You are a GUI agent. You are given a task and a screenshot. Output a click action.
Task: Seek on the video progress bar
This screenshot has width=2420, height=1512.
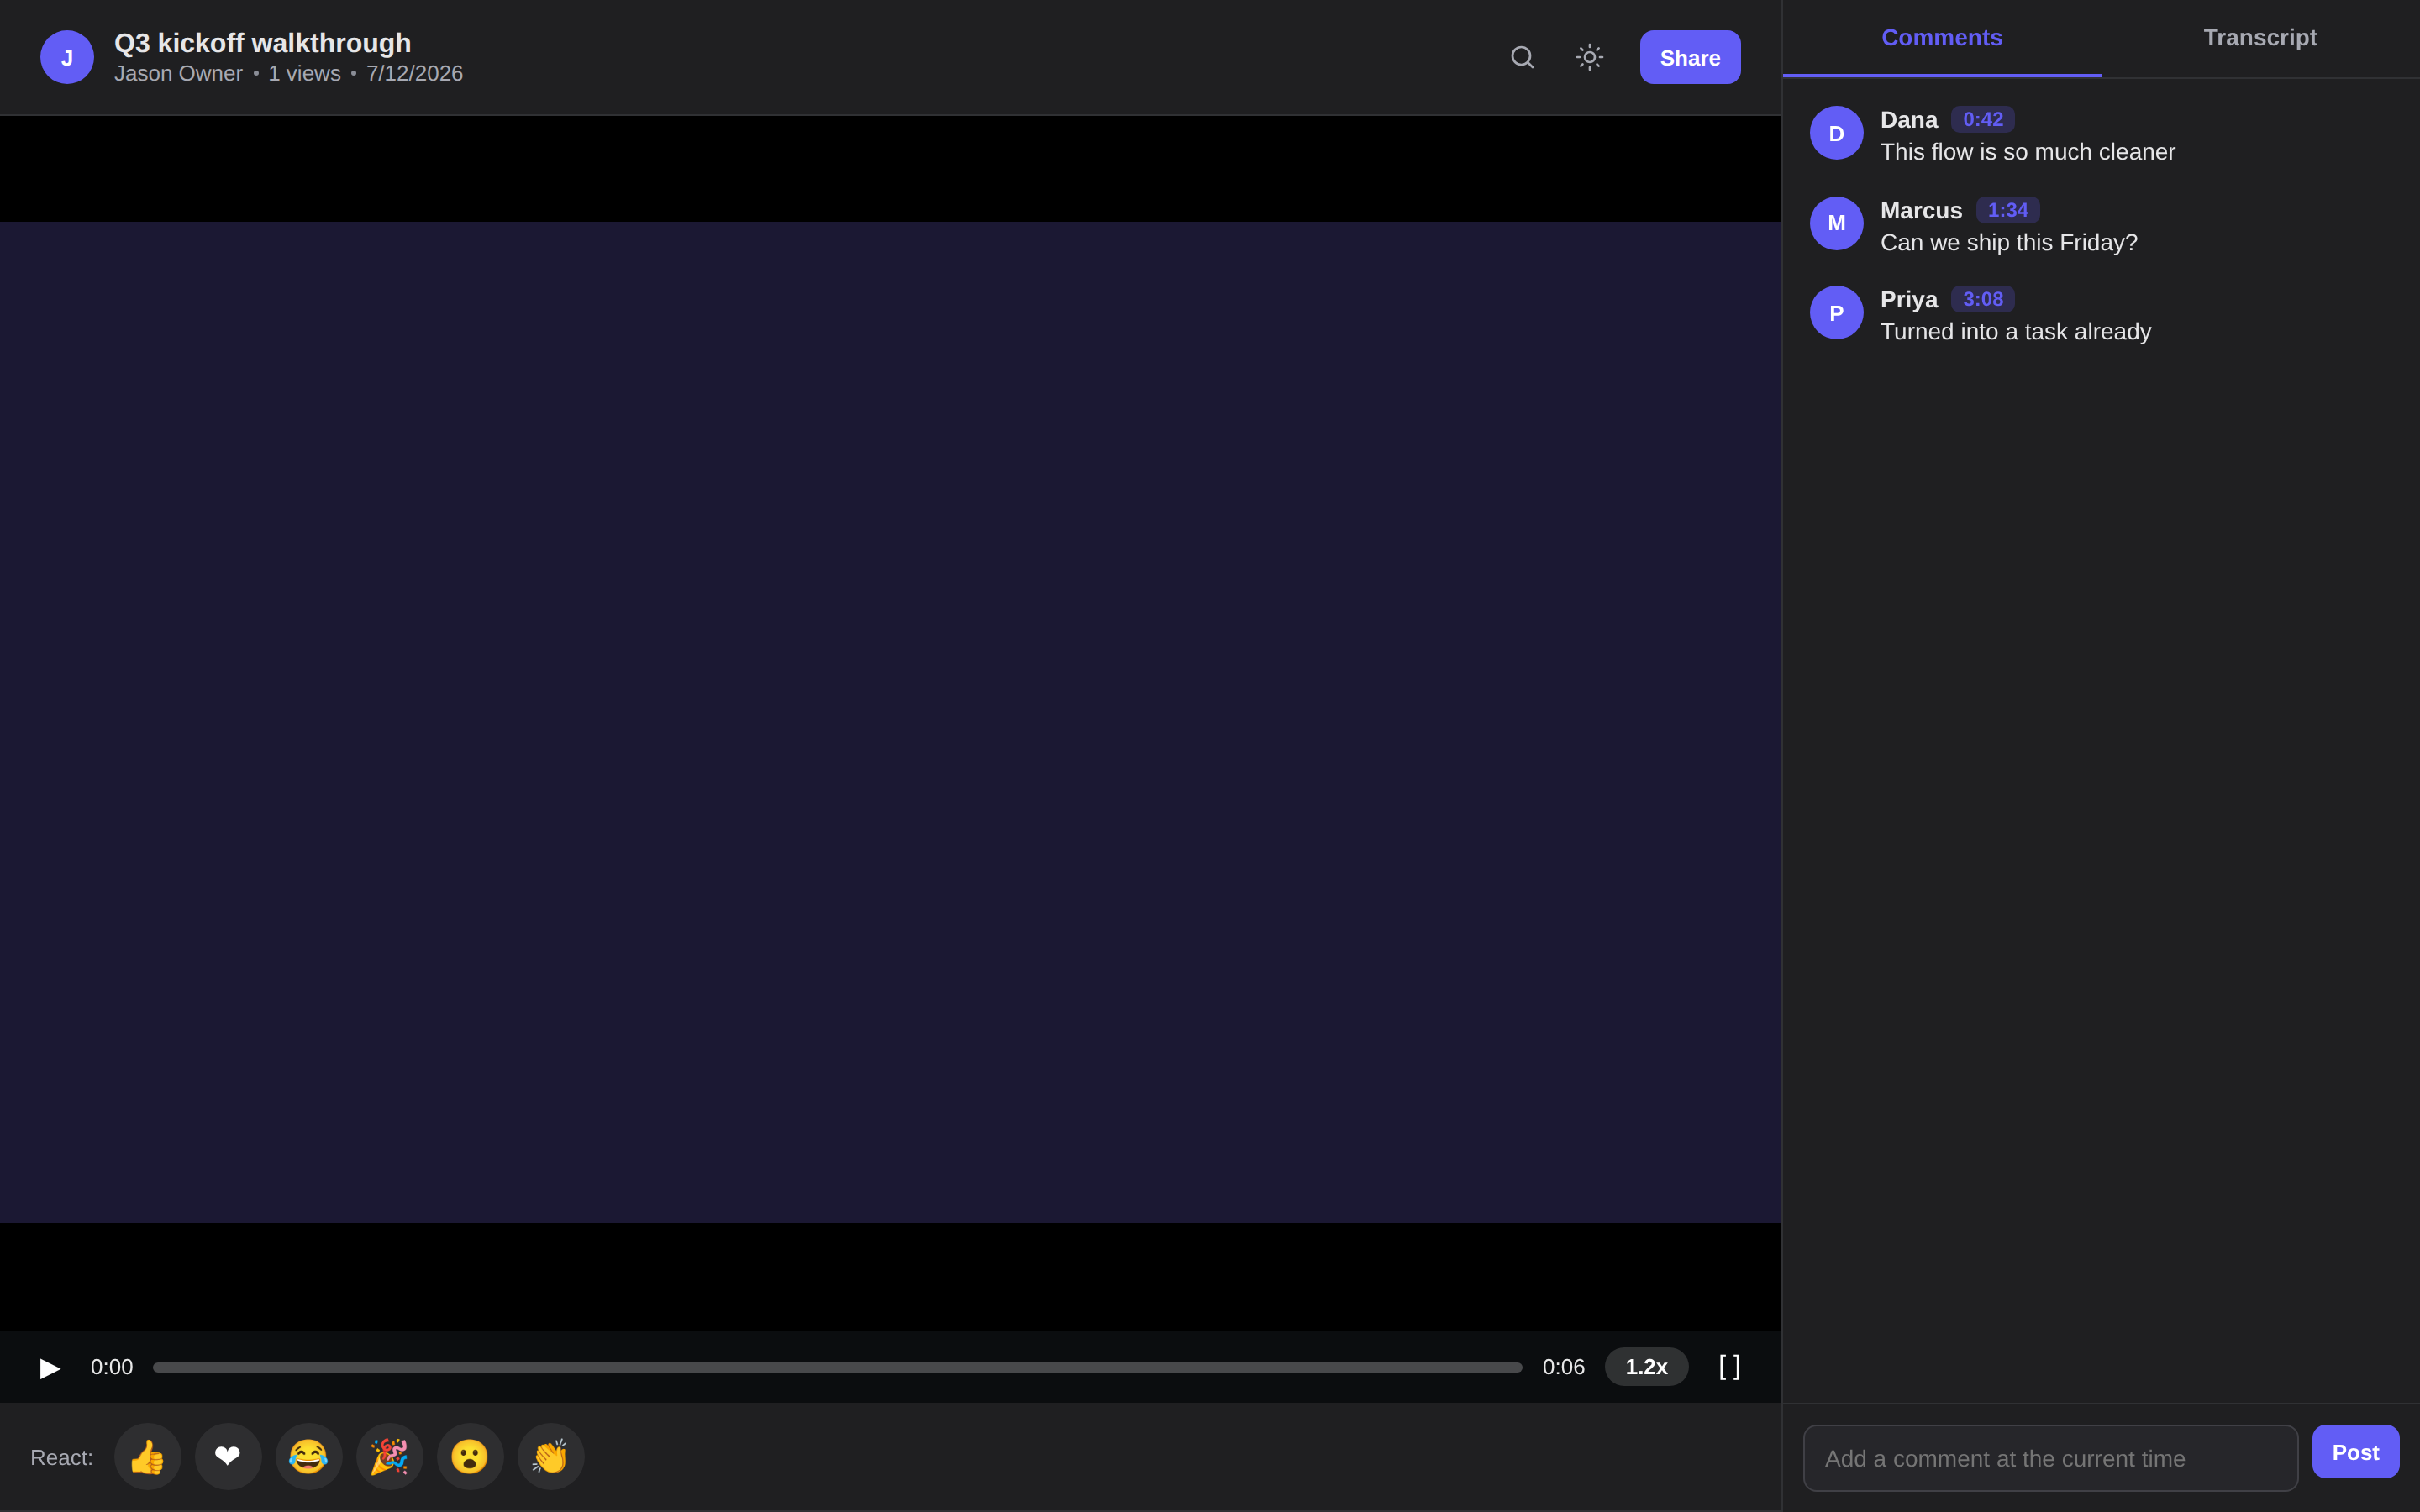tap(837, 1367)
